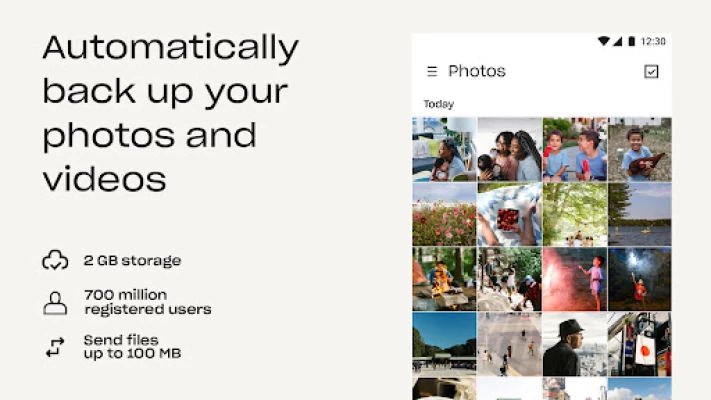The width and height of the screenshot is (711, 400).
Task: Click the 700 million registered users text
Action: point(148,302)
